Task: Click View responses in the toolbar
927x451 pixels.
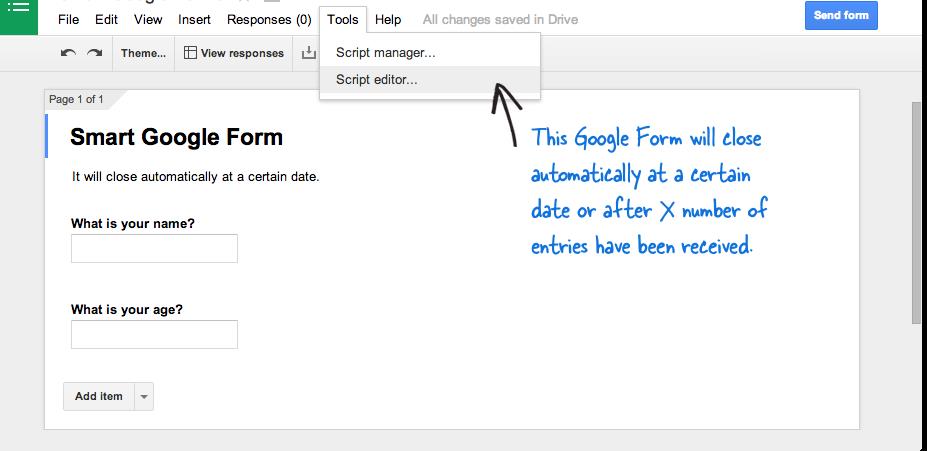Action: pyautogui.click(x=234, y=53)
